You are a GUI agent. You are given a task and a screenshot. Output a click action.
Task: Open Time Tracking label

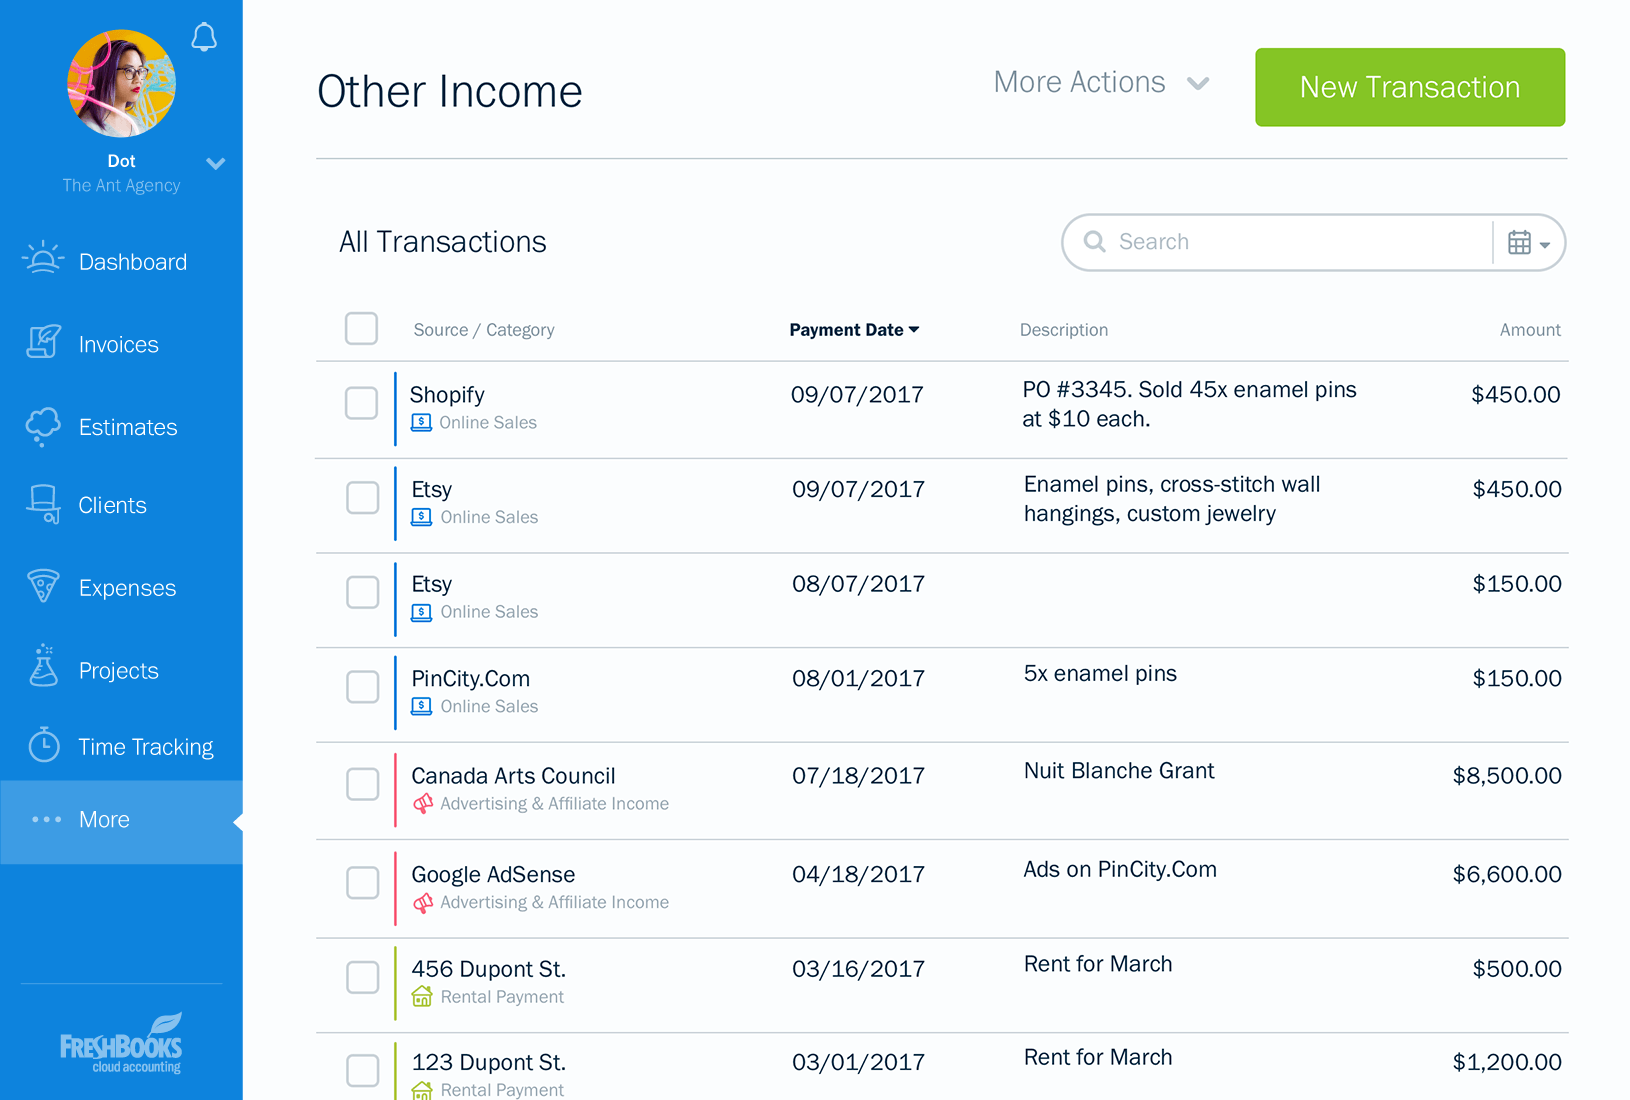146,747
